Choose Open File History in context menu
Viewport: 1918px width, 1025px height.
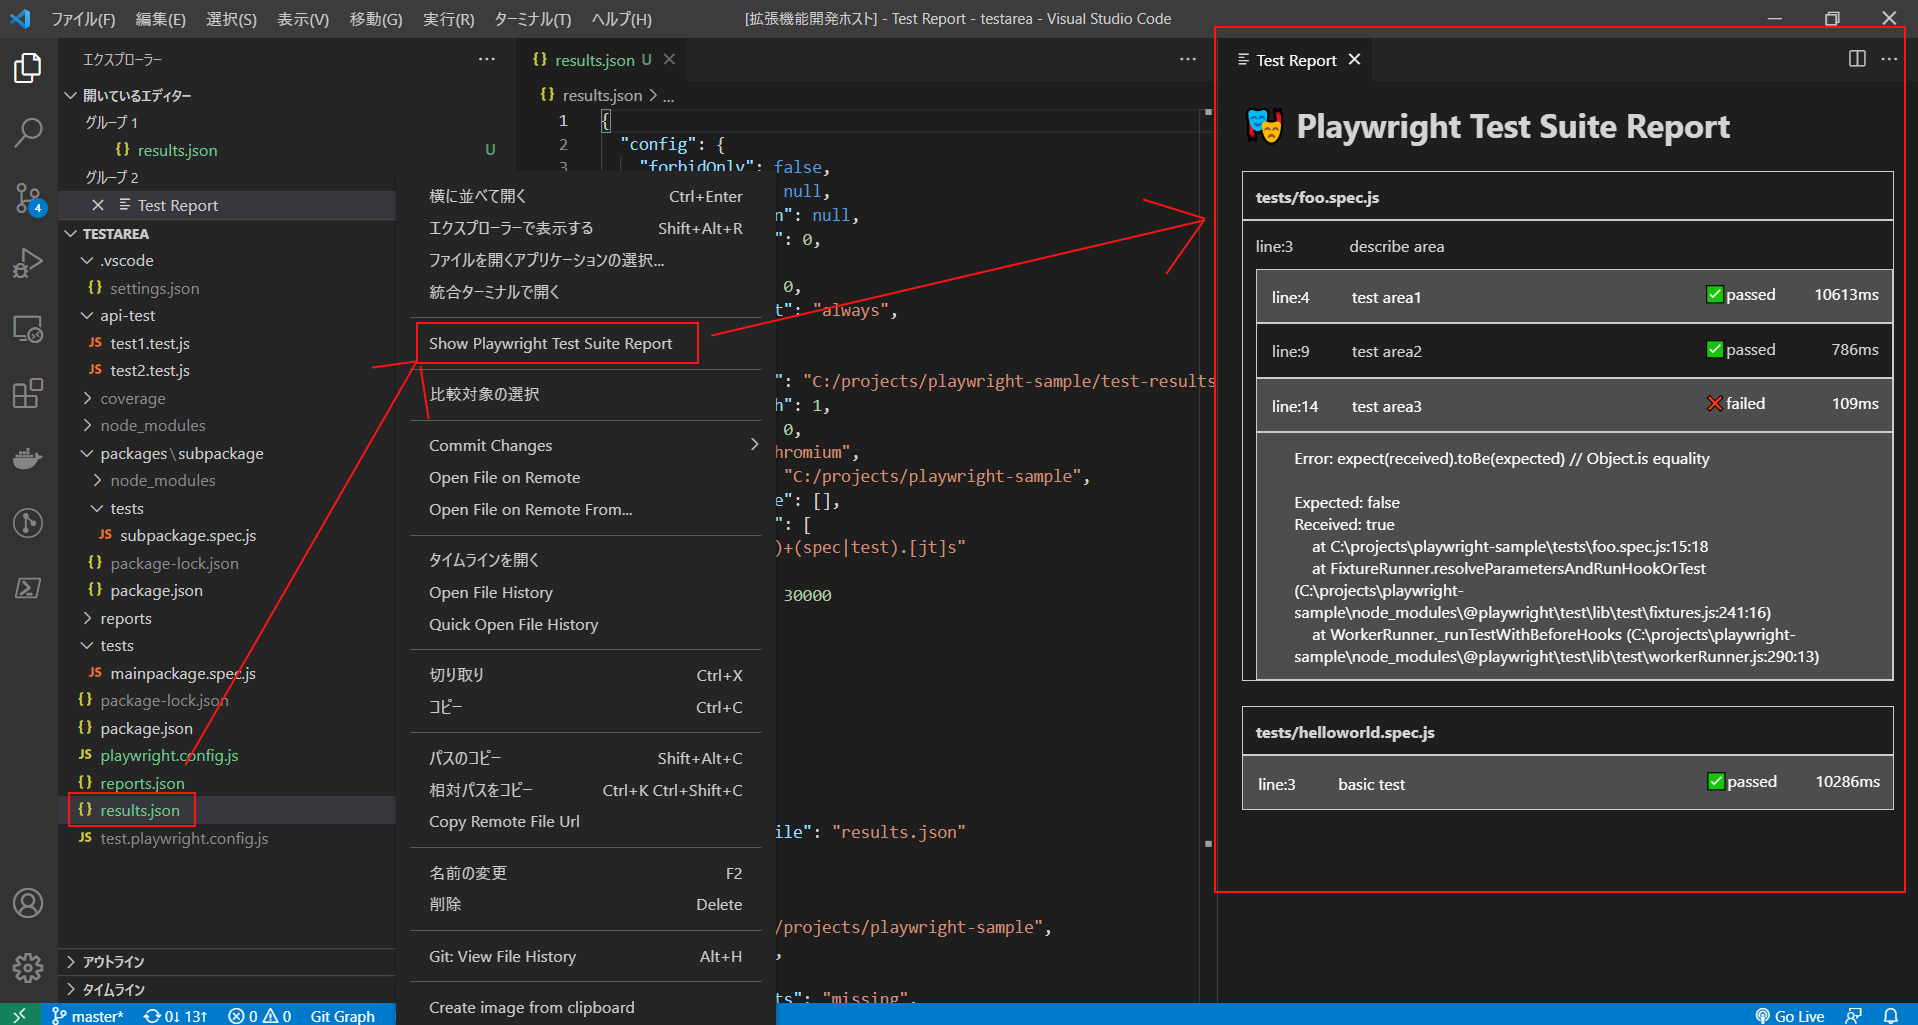point(586,592)
